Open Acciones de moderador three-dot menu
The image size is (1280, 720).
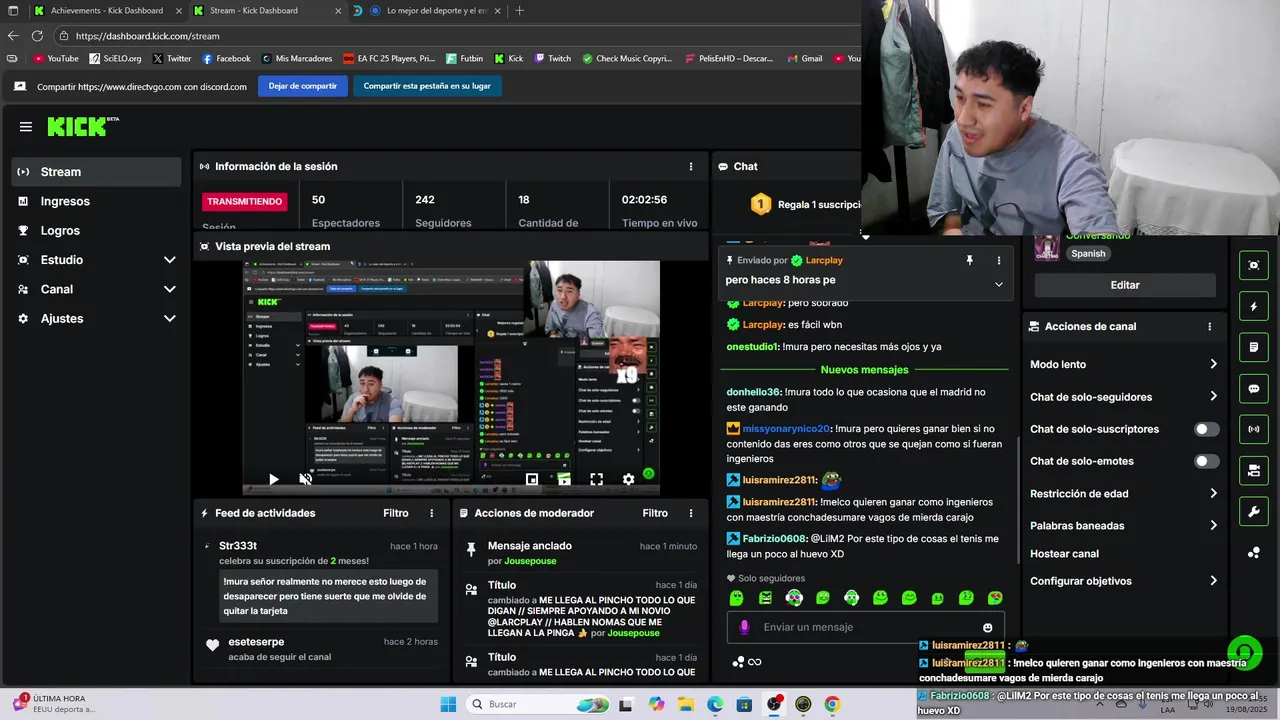[690, 513]
